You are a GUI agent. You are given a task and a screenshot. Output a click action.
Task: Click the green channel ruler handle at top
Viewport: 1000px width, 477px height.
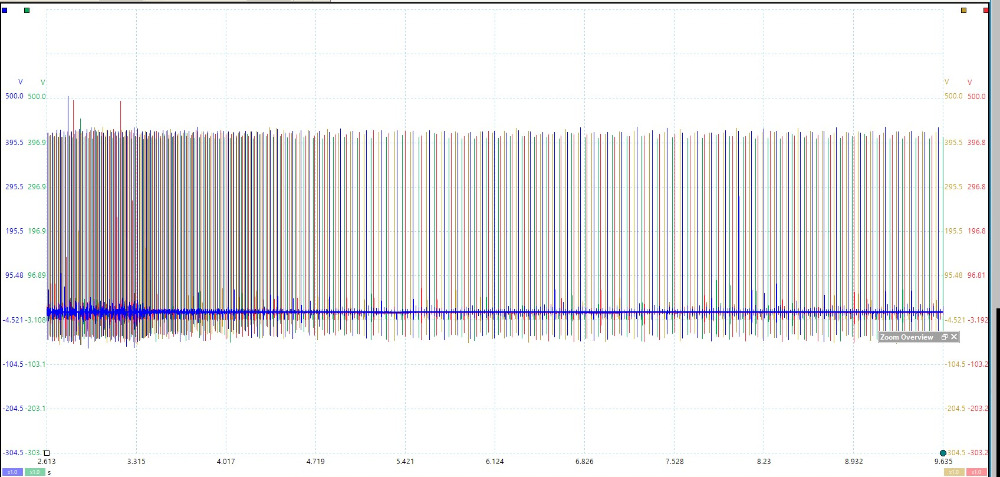(x=26, y=9)
